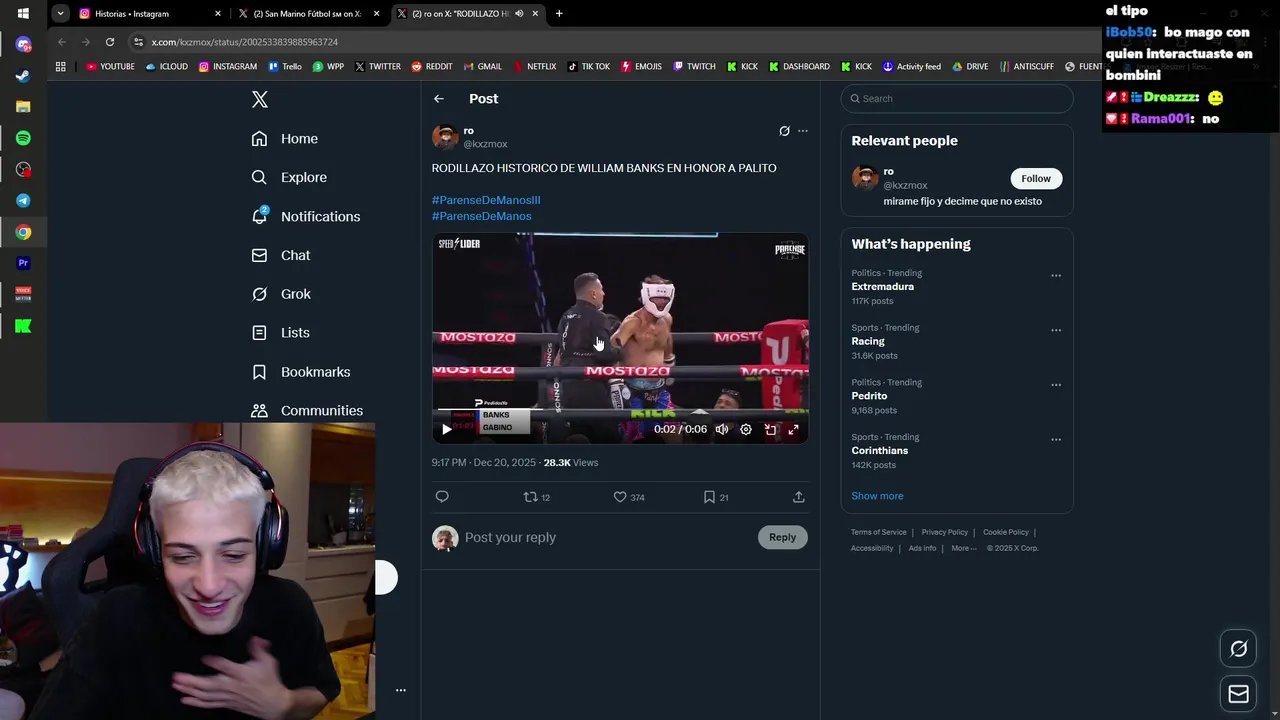Open the floating messages envelope button
The width and height of the screenshot is (1280, 720).
[1238, 694]
